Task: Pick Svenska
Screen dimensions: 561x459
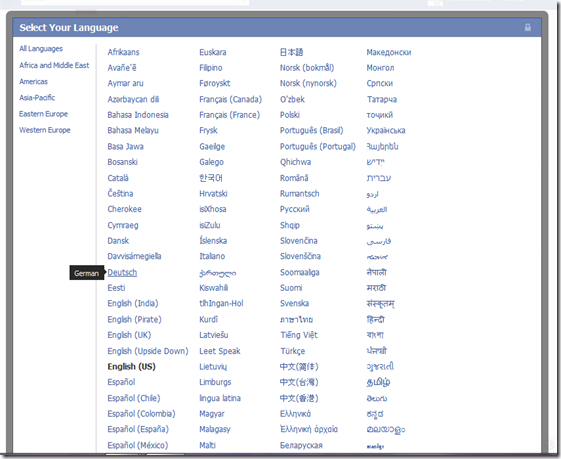Action: coord(294,303)
